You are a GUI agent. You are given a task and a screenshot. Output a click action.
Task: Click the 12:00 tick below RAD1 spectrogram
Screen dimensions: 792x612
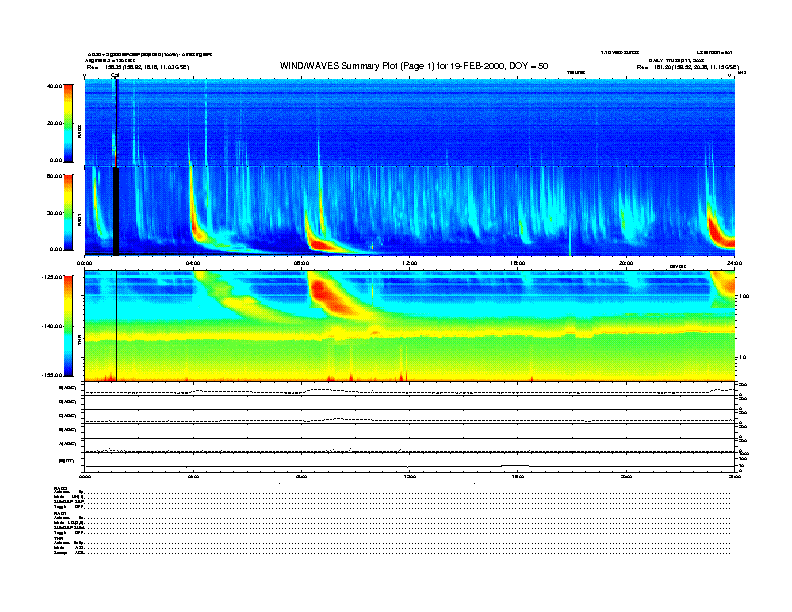(x=410, y=263)
